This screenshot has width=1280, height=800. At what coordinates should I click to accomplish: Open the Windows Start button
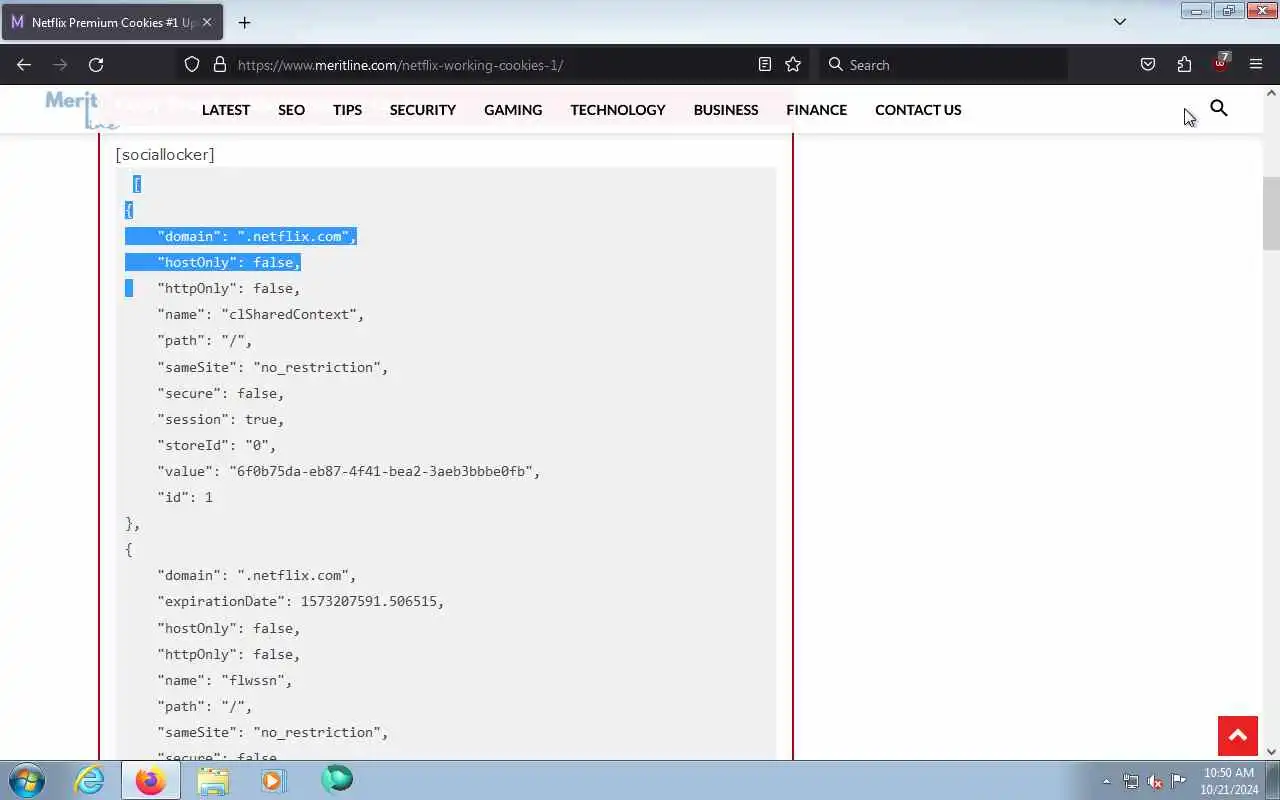[x=26, y=780]
